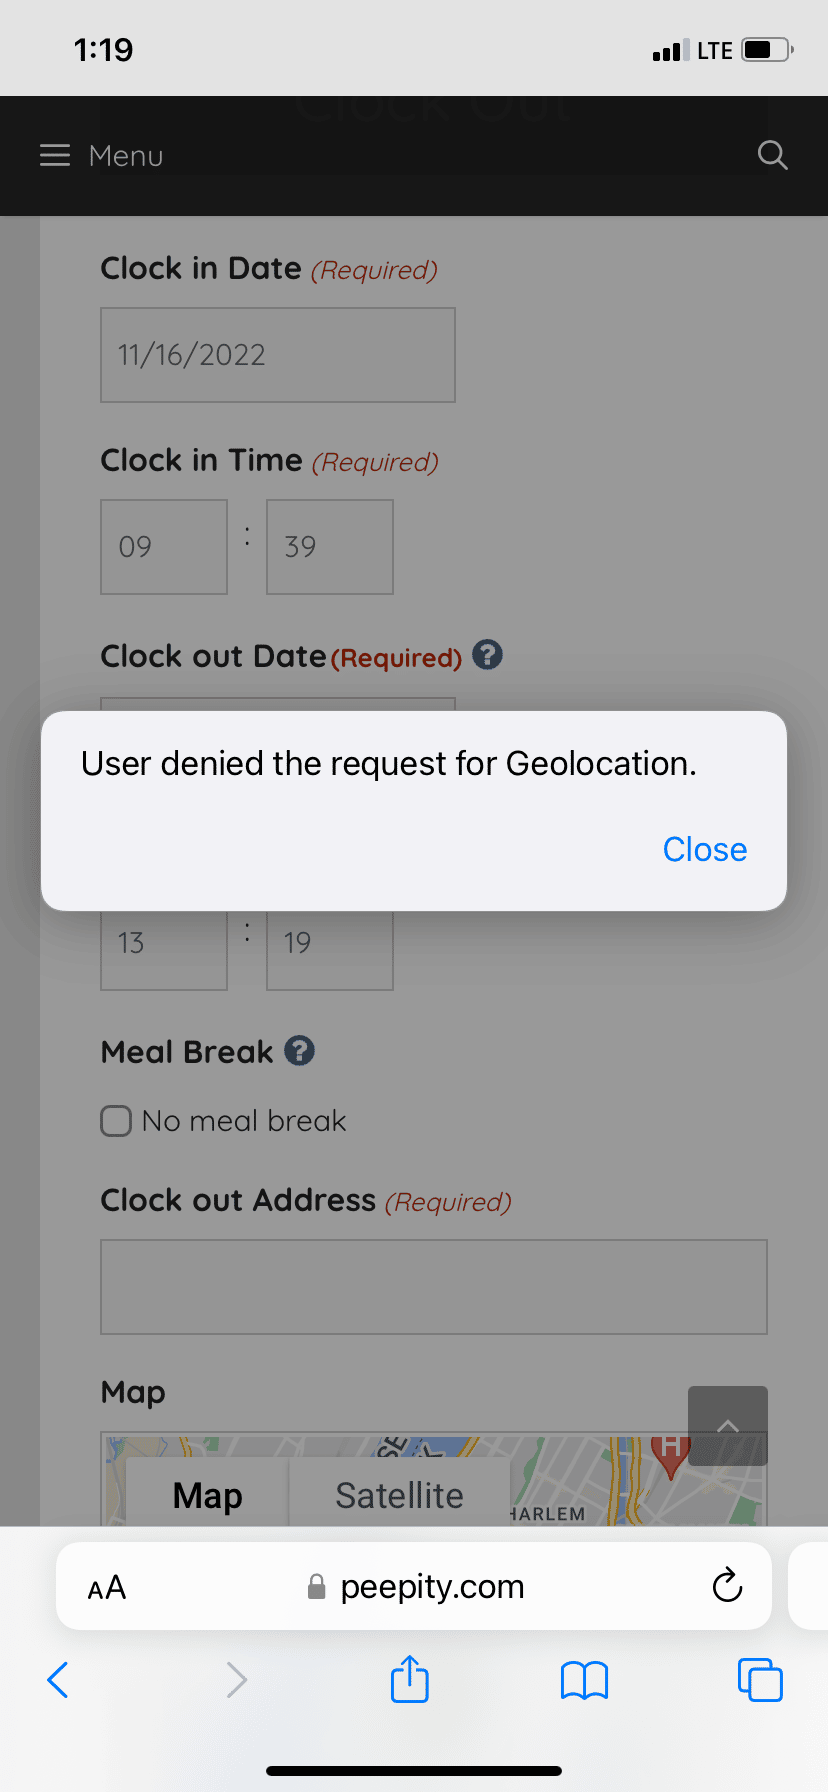The width and height of the screenshot is (828, 1792).
Task: Tap Safari reload page icon
Action: point(727,1585)
